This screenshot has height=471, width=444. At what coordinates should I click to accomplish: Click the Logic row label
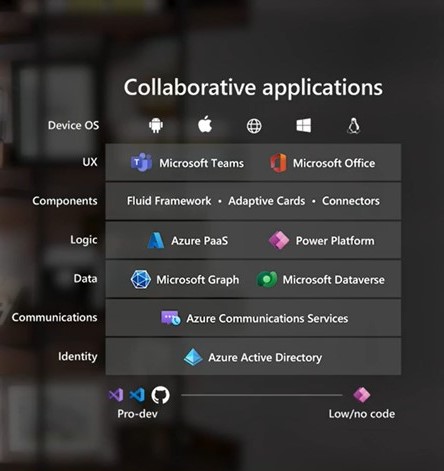coord(84,240)
